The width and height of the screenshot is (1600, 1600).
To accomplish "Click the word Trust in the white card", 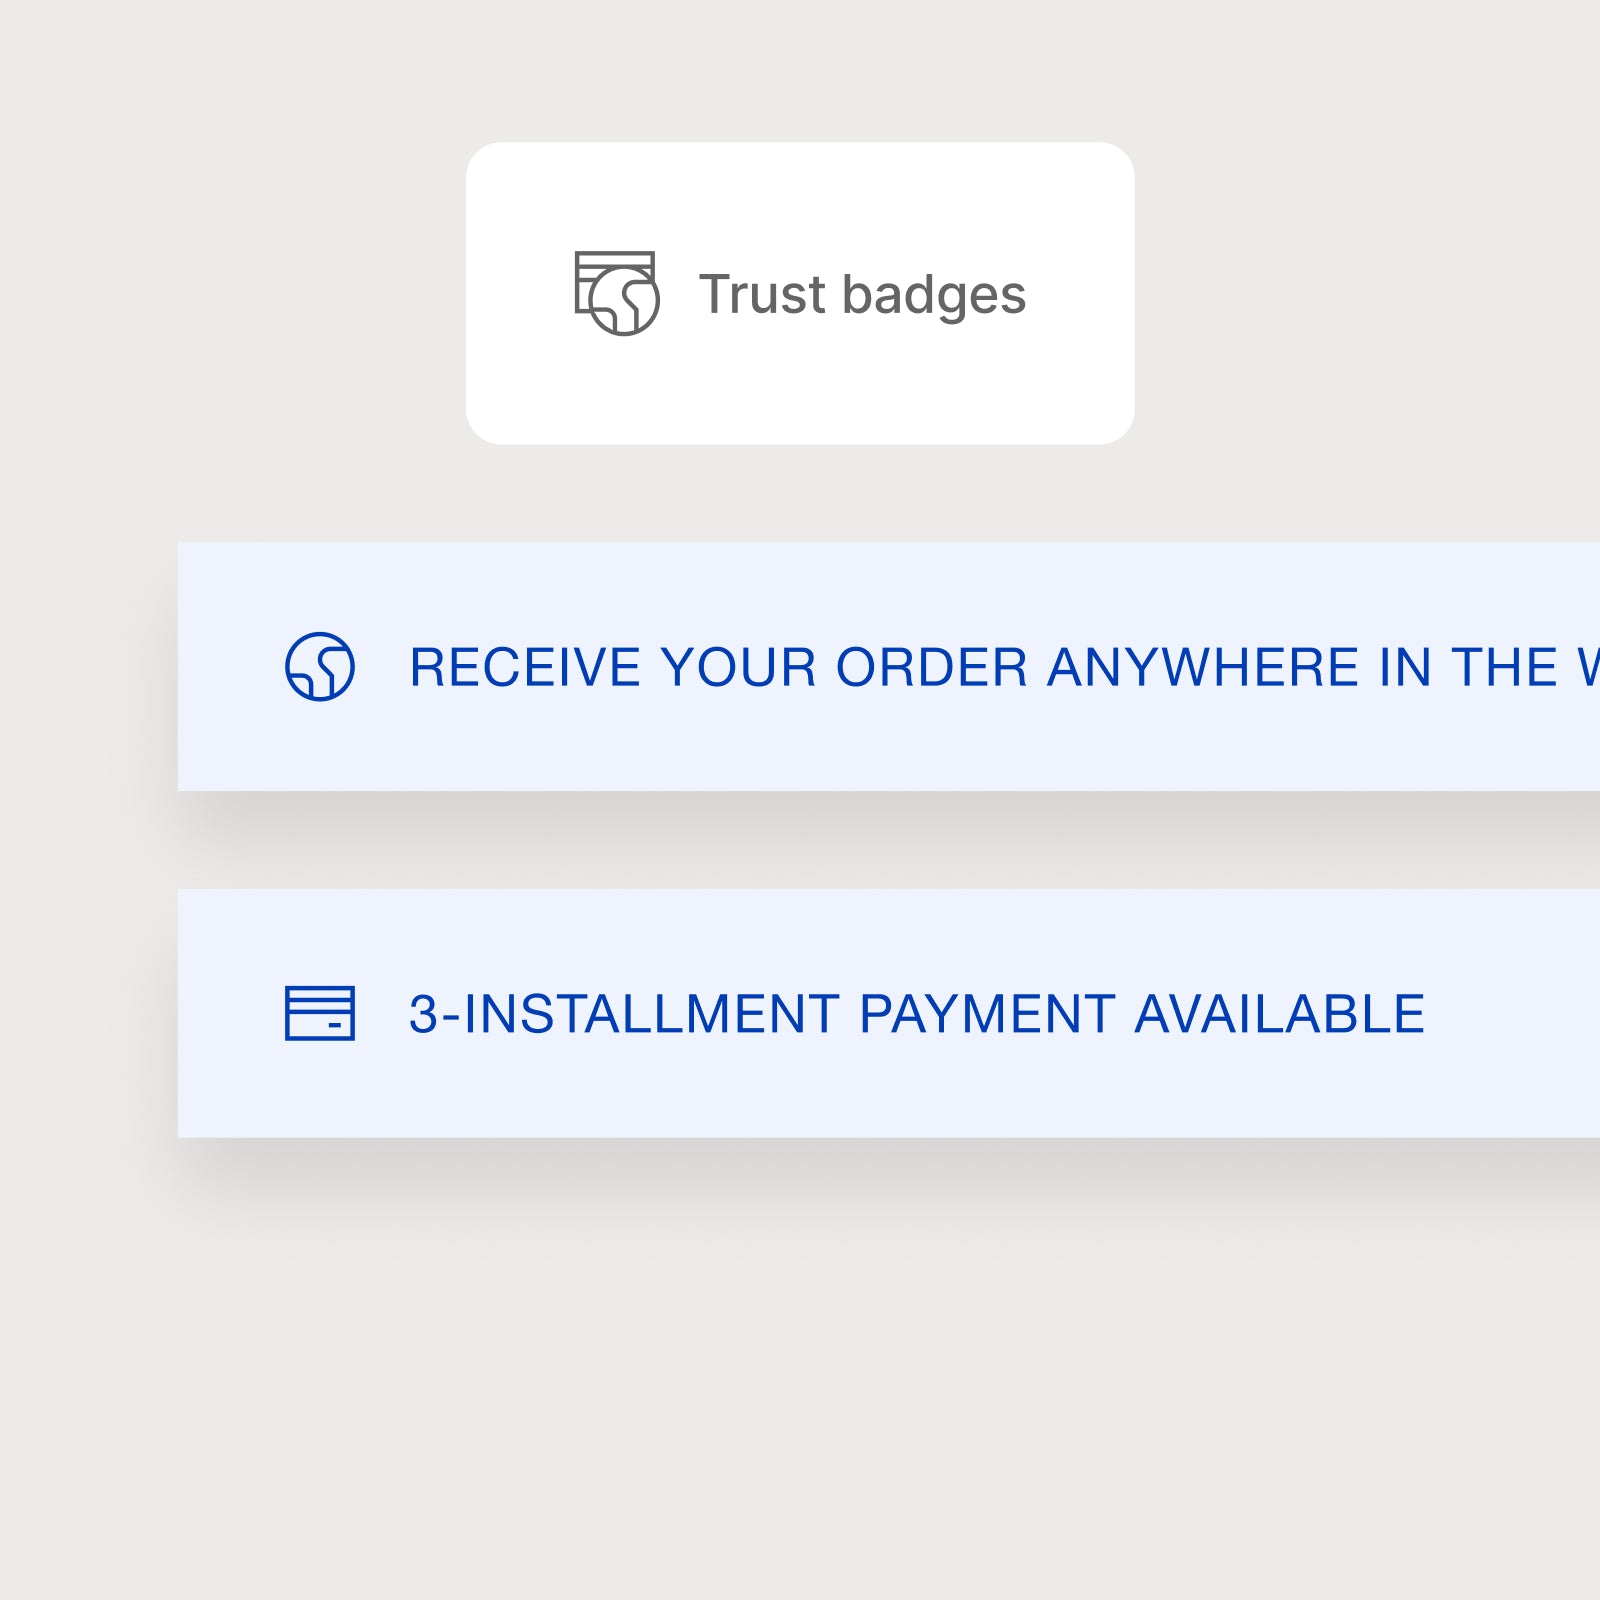I will point(763,294).
